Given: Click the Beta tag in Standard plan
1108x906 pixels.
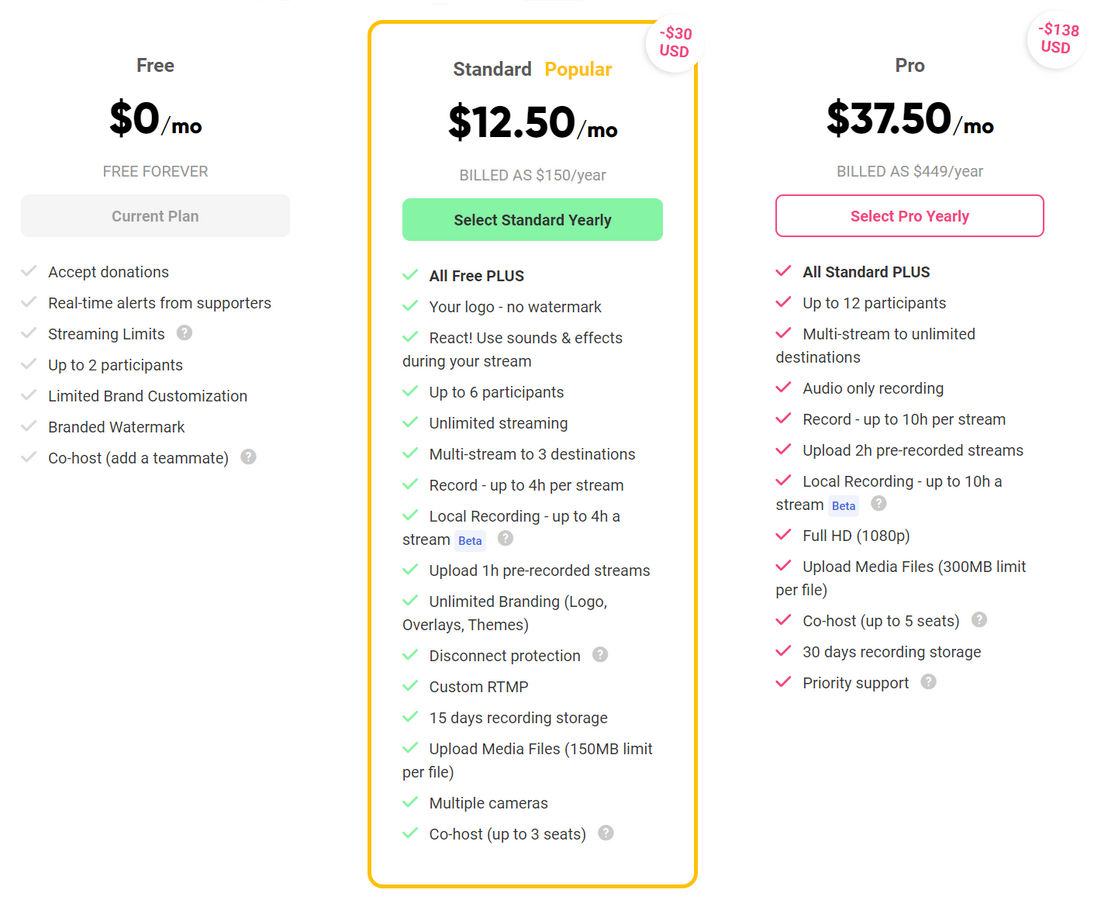Looking at the screenshot, I should (470, 541).
